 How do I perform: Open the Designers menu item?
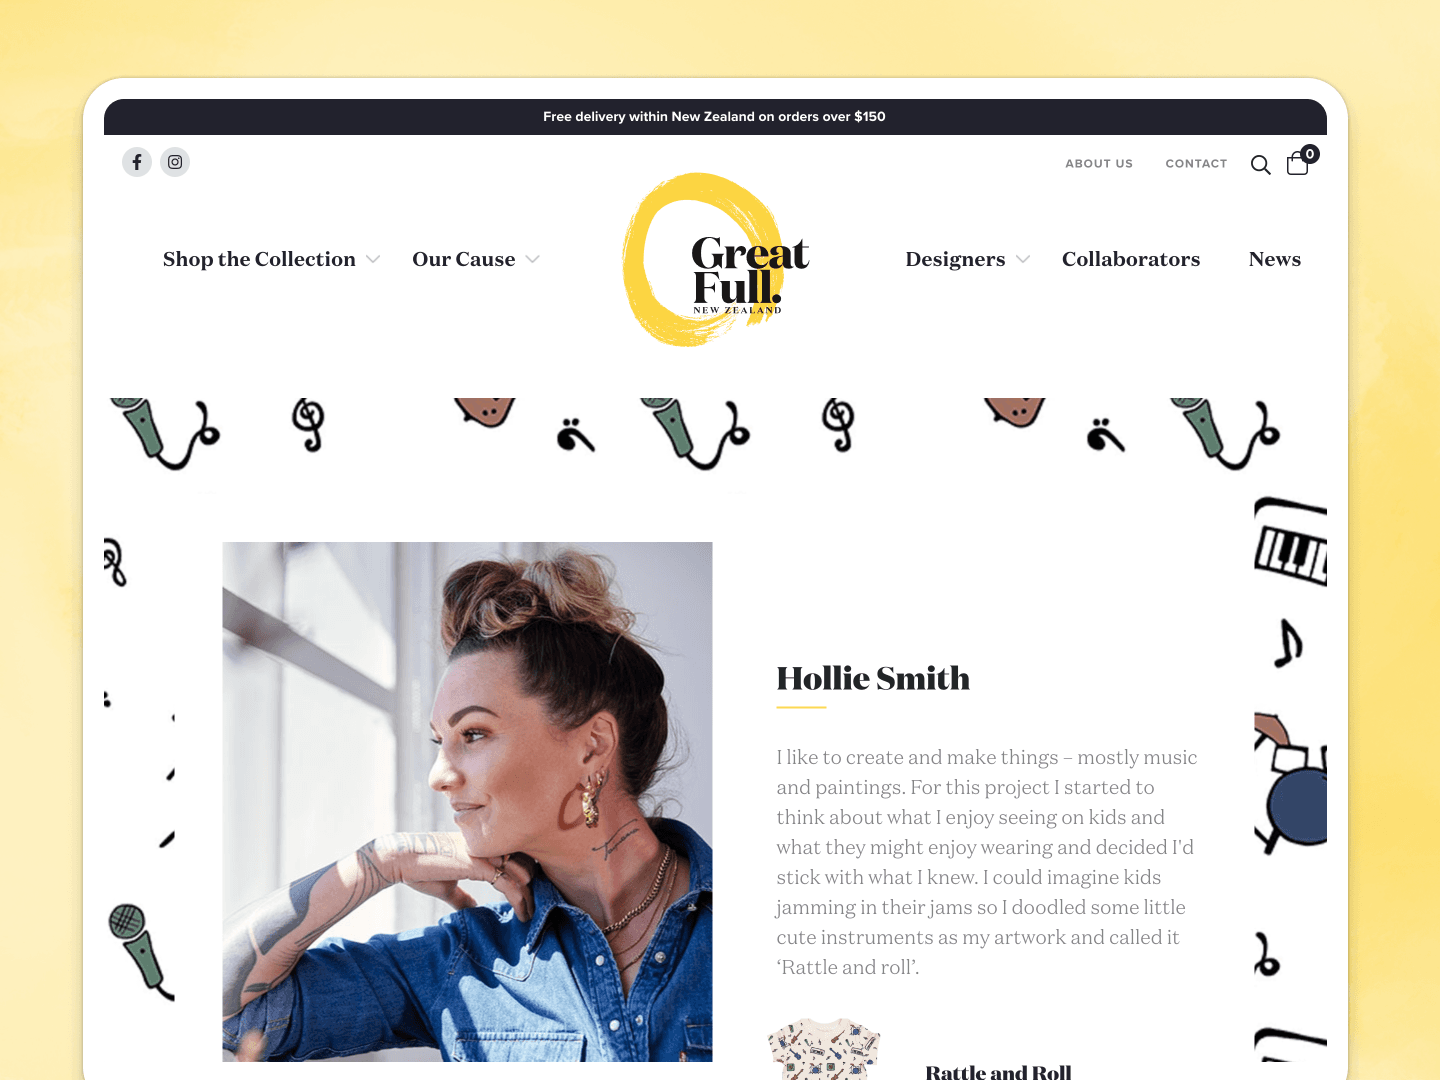955,259
